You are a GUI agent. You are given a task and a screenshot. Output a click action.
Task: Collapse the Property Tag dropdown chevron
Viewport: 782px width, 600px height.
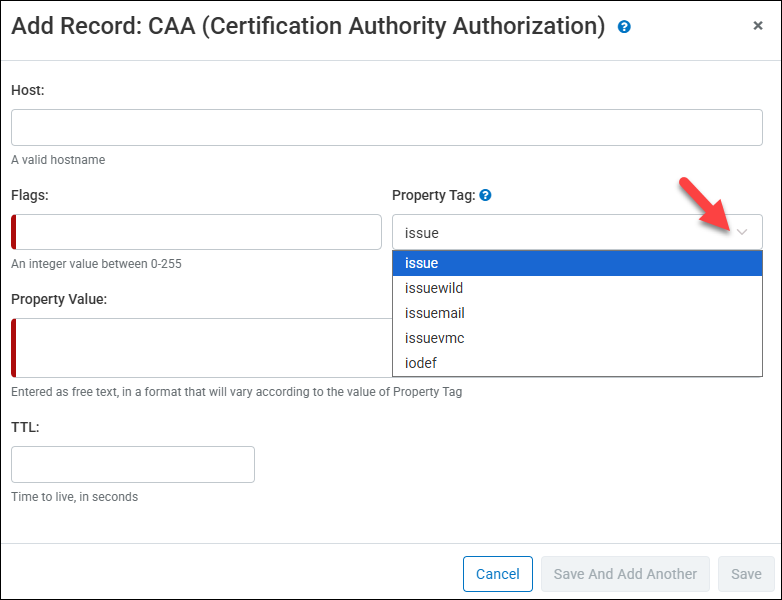(742, 232)
